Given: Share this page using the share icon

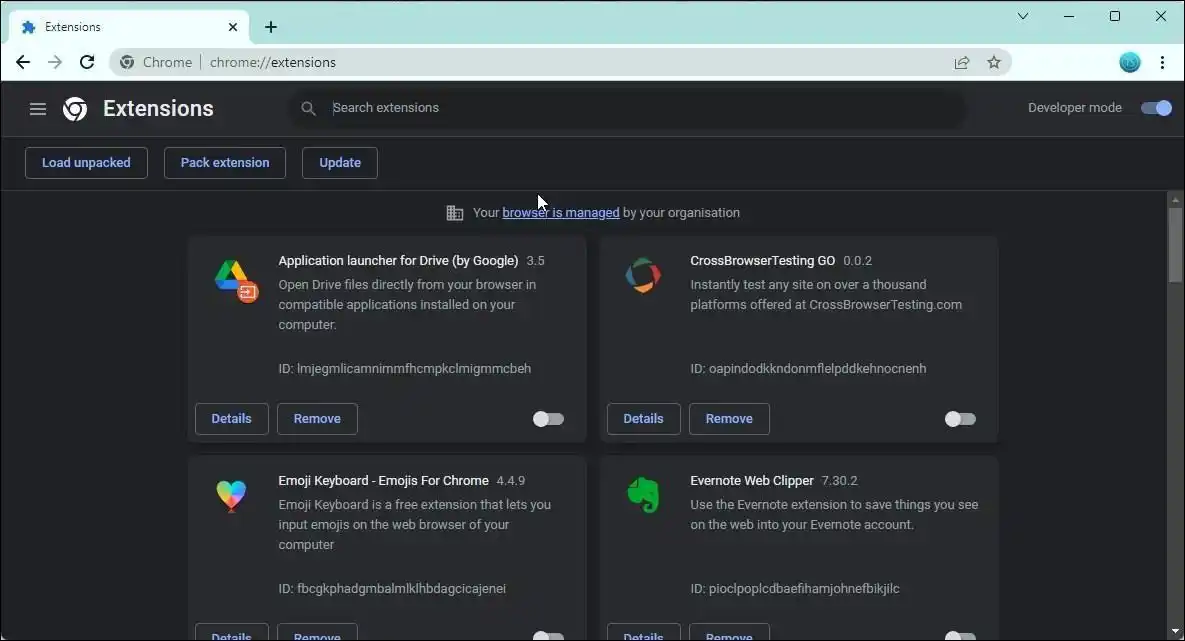Looking at the screenshot, I should coord(961,62).
